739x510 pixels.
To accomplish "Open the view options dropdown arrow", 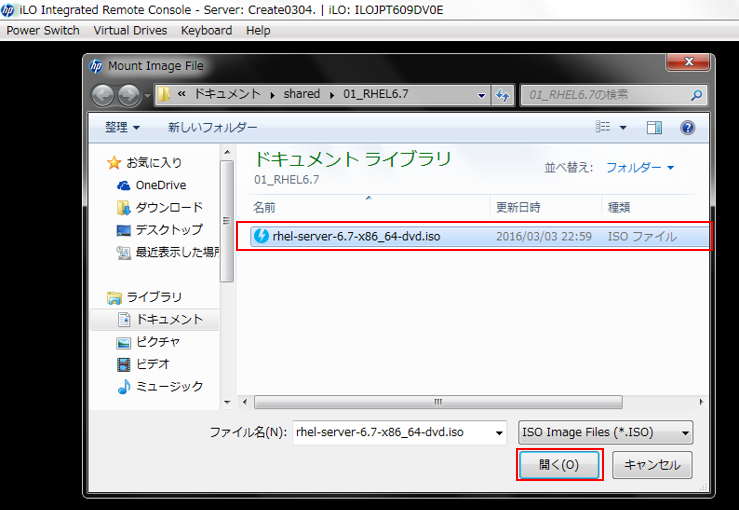I will (x=623, y=127).
